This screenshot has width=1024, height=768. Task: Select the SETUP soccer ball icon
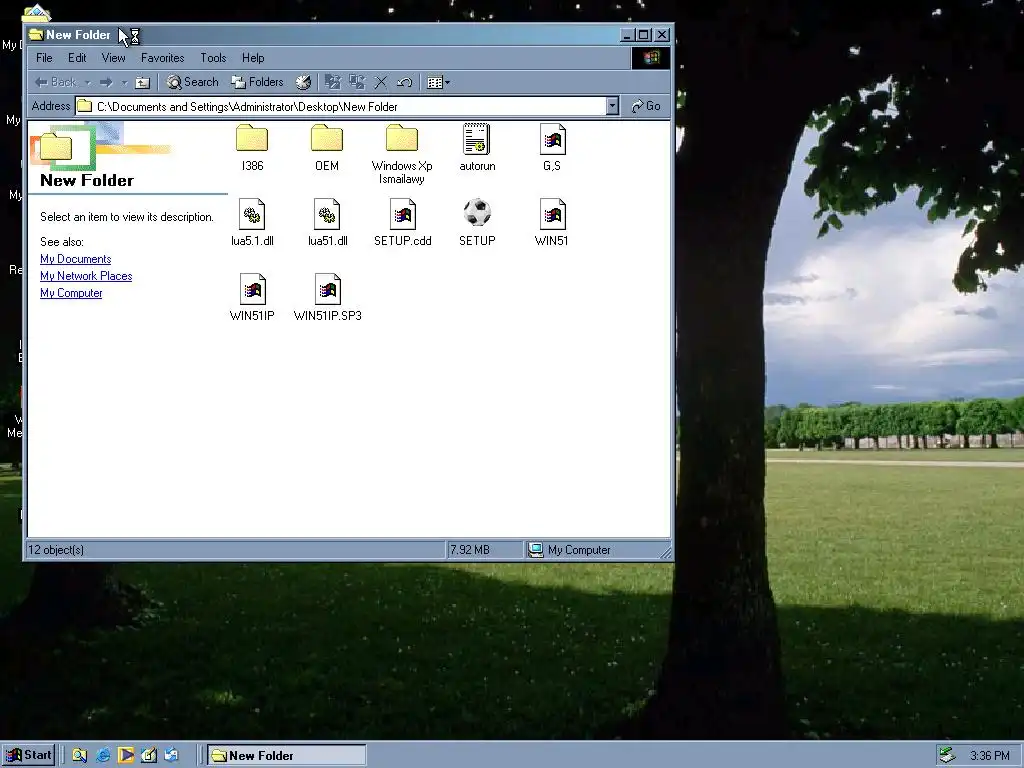[477, 222]
